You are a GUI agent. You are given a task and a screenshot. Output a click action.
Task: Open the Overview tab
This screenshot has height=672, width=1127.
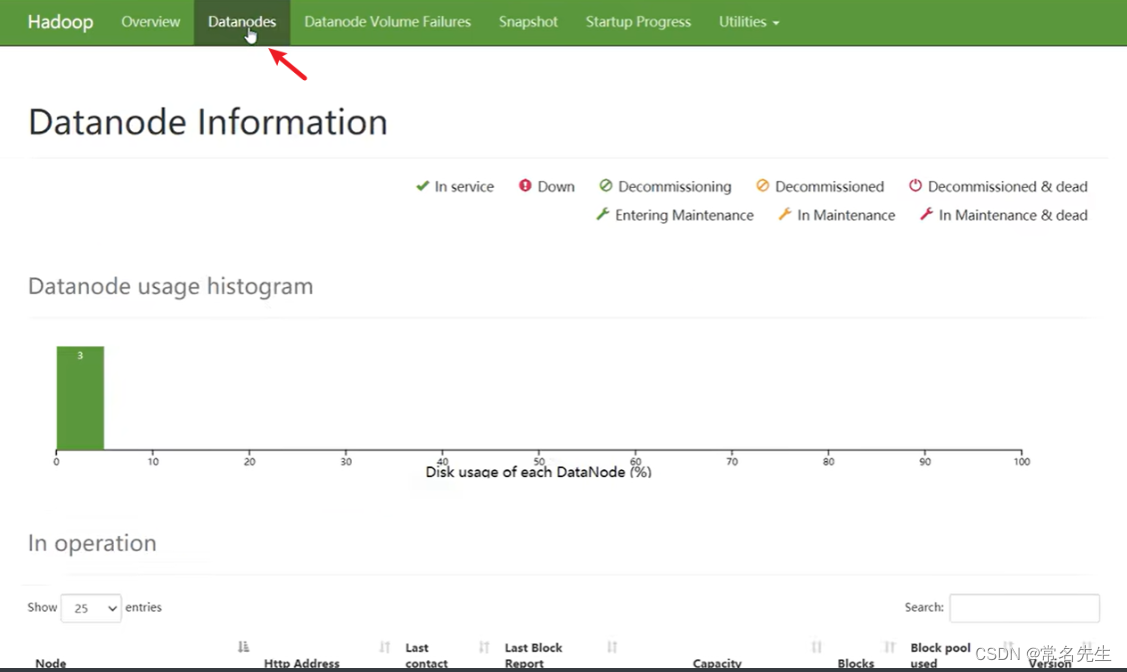[x=150, y=22]
